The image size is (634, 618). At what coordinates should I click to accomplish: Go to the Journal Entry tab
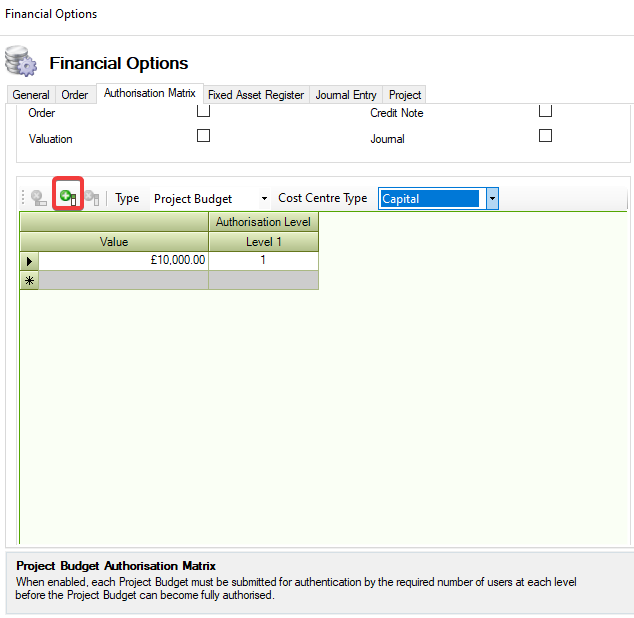(346, 95)
